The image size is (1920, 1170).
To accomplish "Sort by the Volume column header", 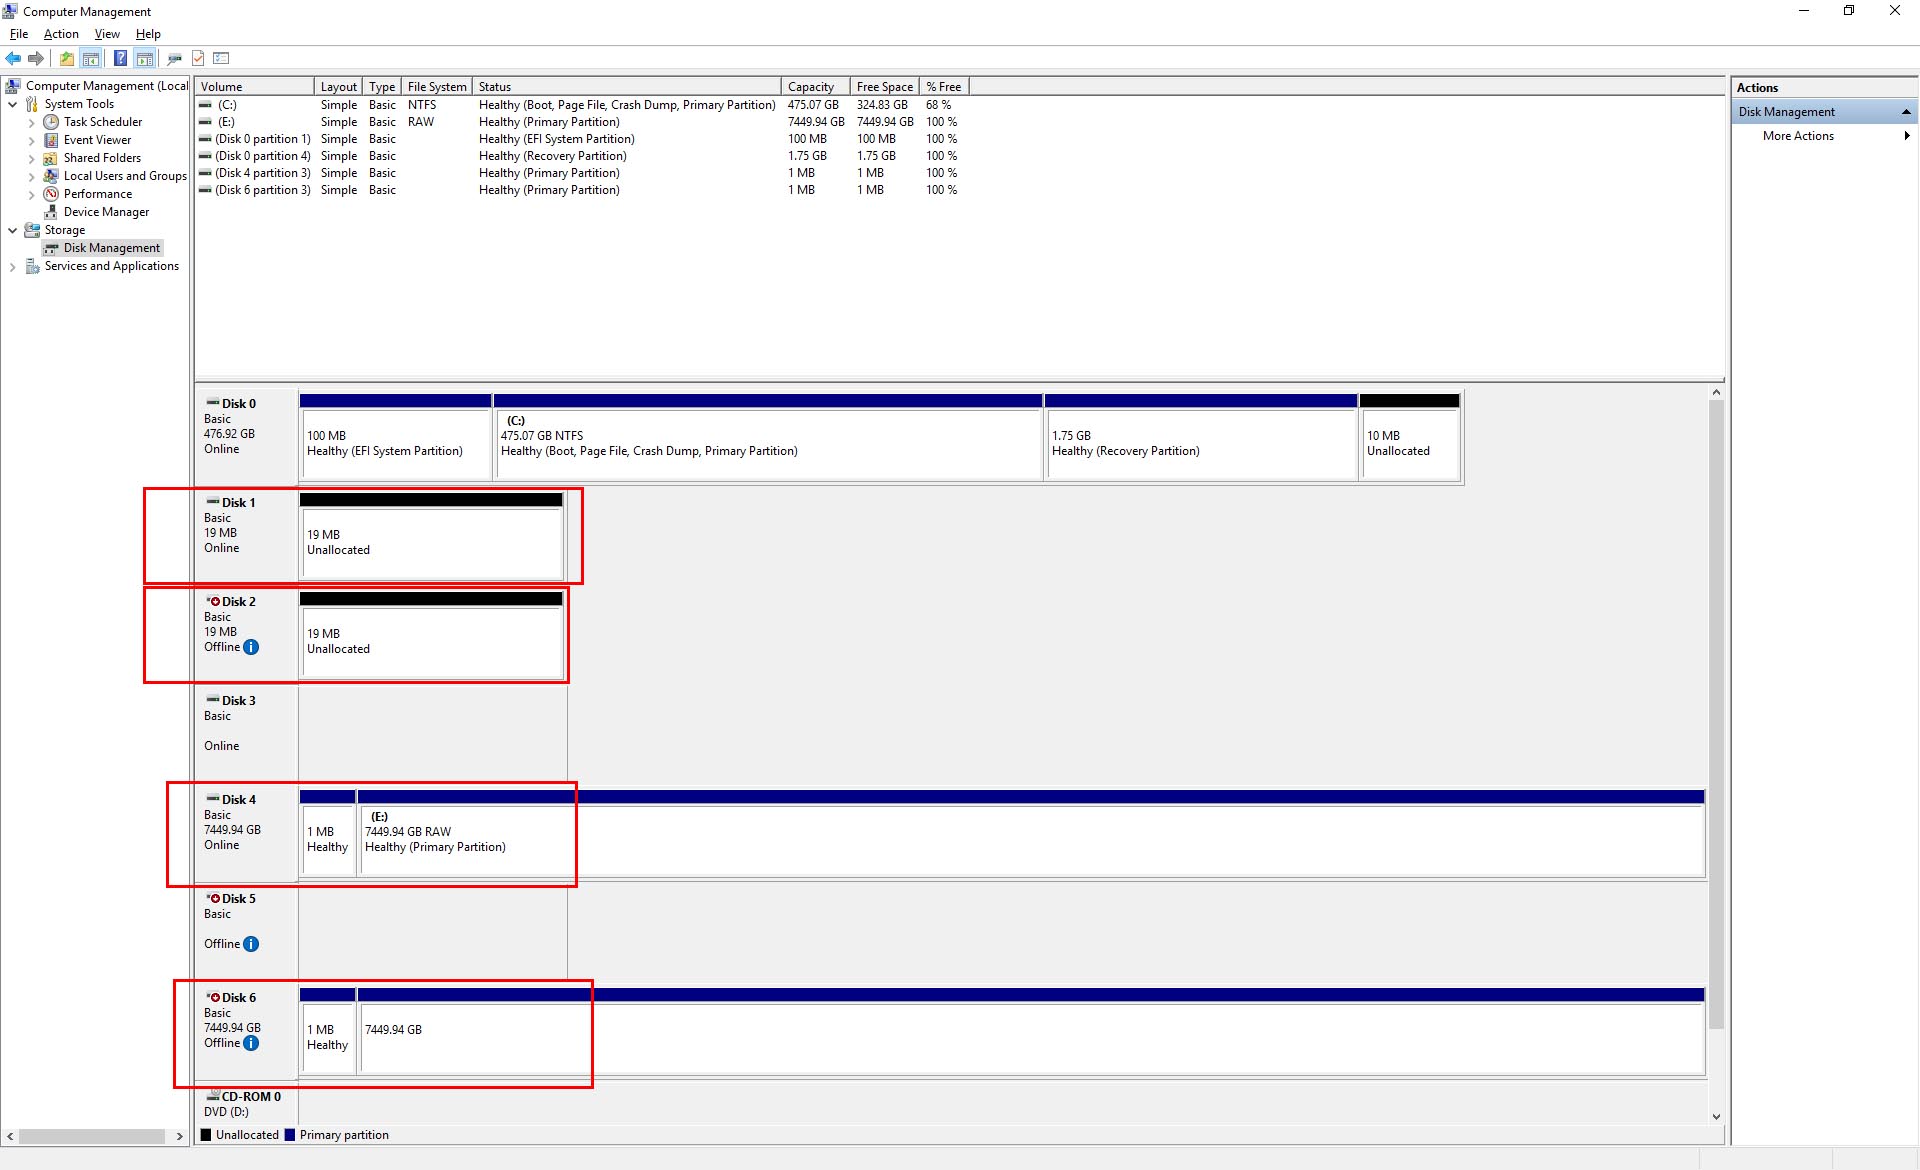I will coord(254,87).
